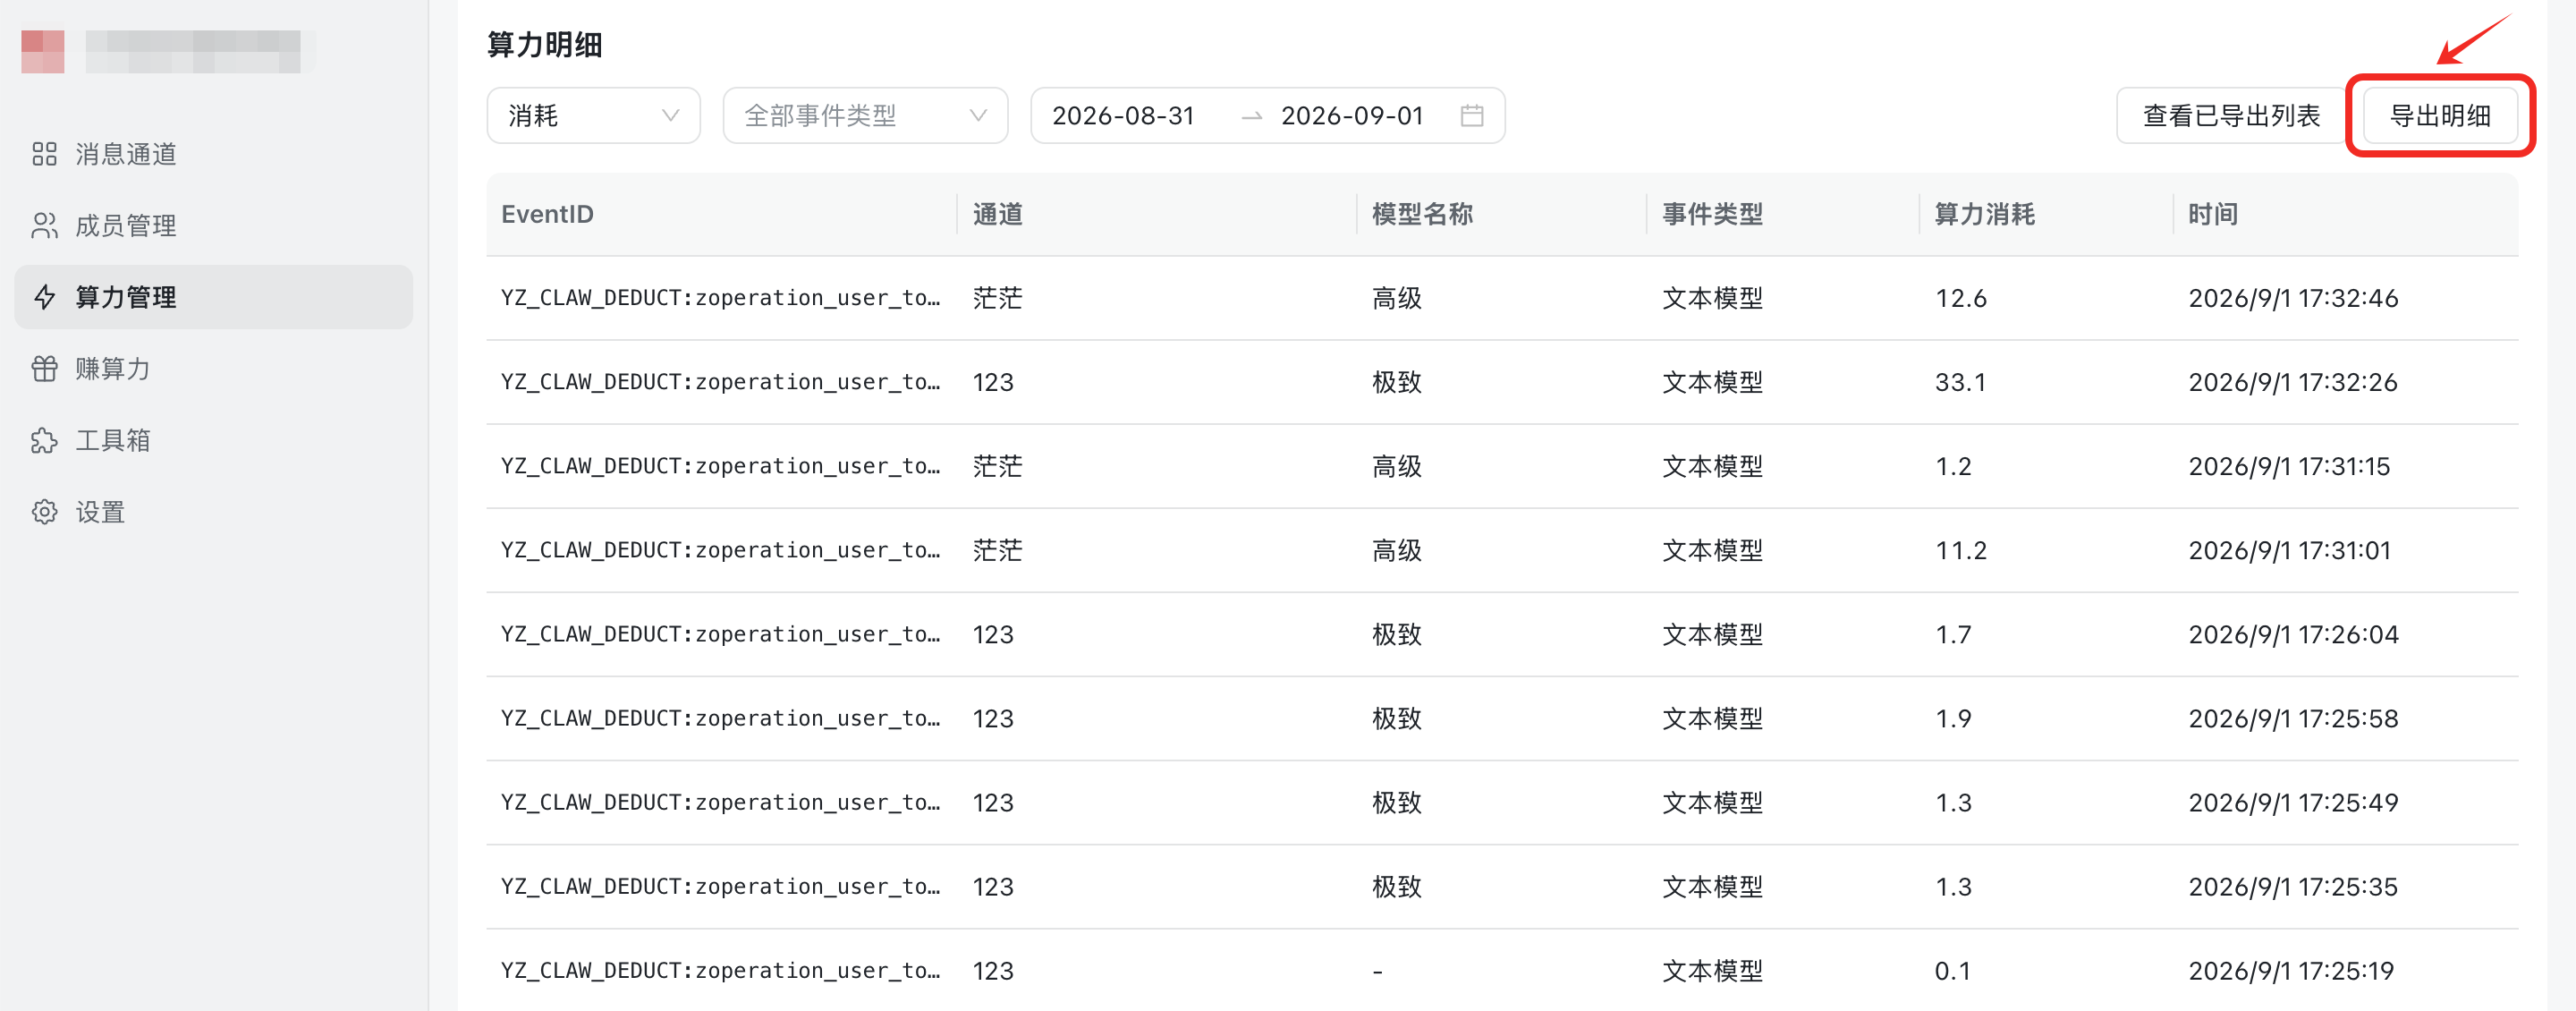Click 算力消耗 value 0.1

1952,971
